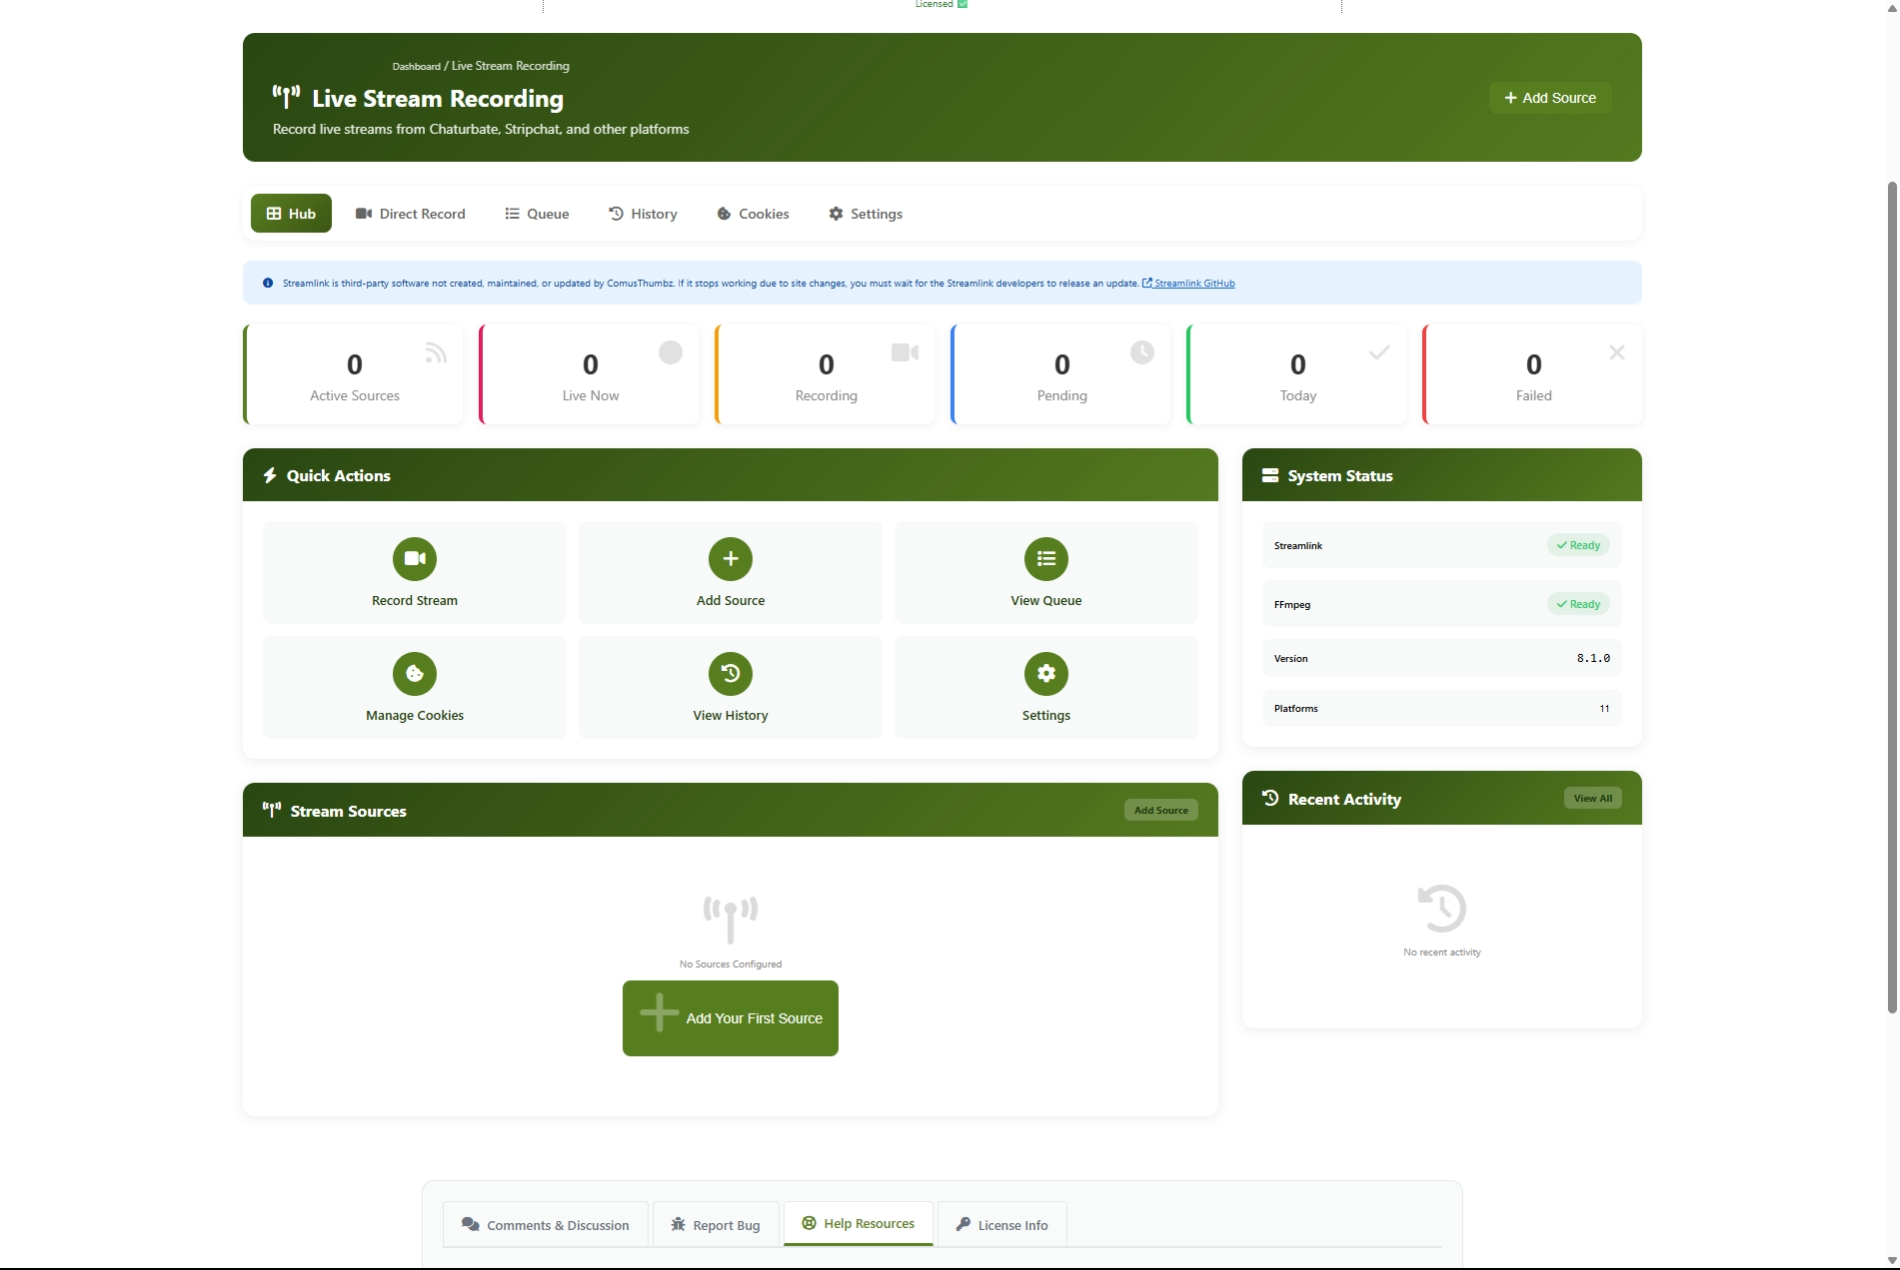The height and width of the screenshot is (1270, 1900).
Task: Click View All in Recent Activity
Action: pyautogui.click(x=1592, y=798)
